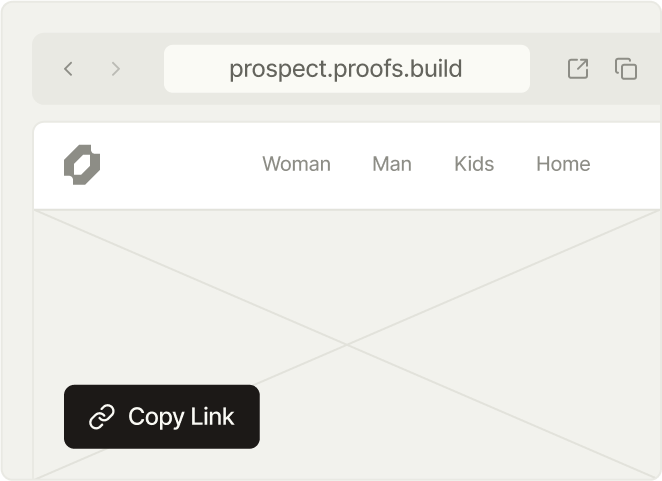Click the center crossing of placeholder diagonals
The width and height of the screenshot is (662, 481).
coord(347,345)
